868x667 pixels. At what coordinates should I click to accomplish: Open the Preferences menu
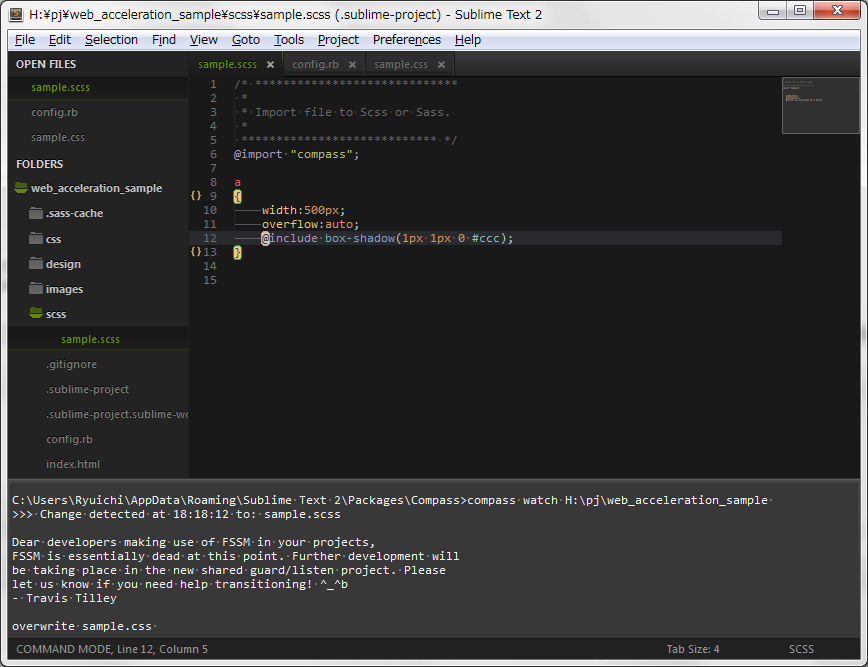coord(406,39)
